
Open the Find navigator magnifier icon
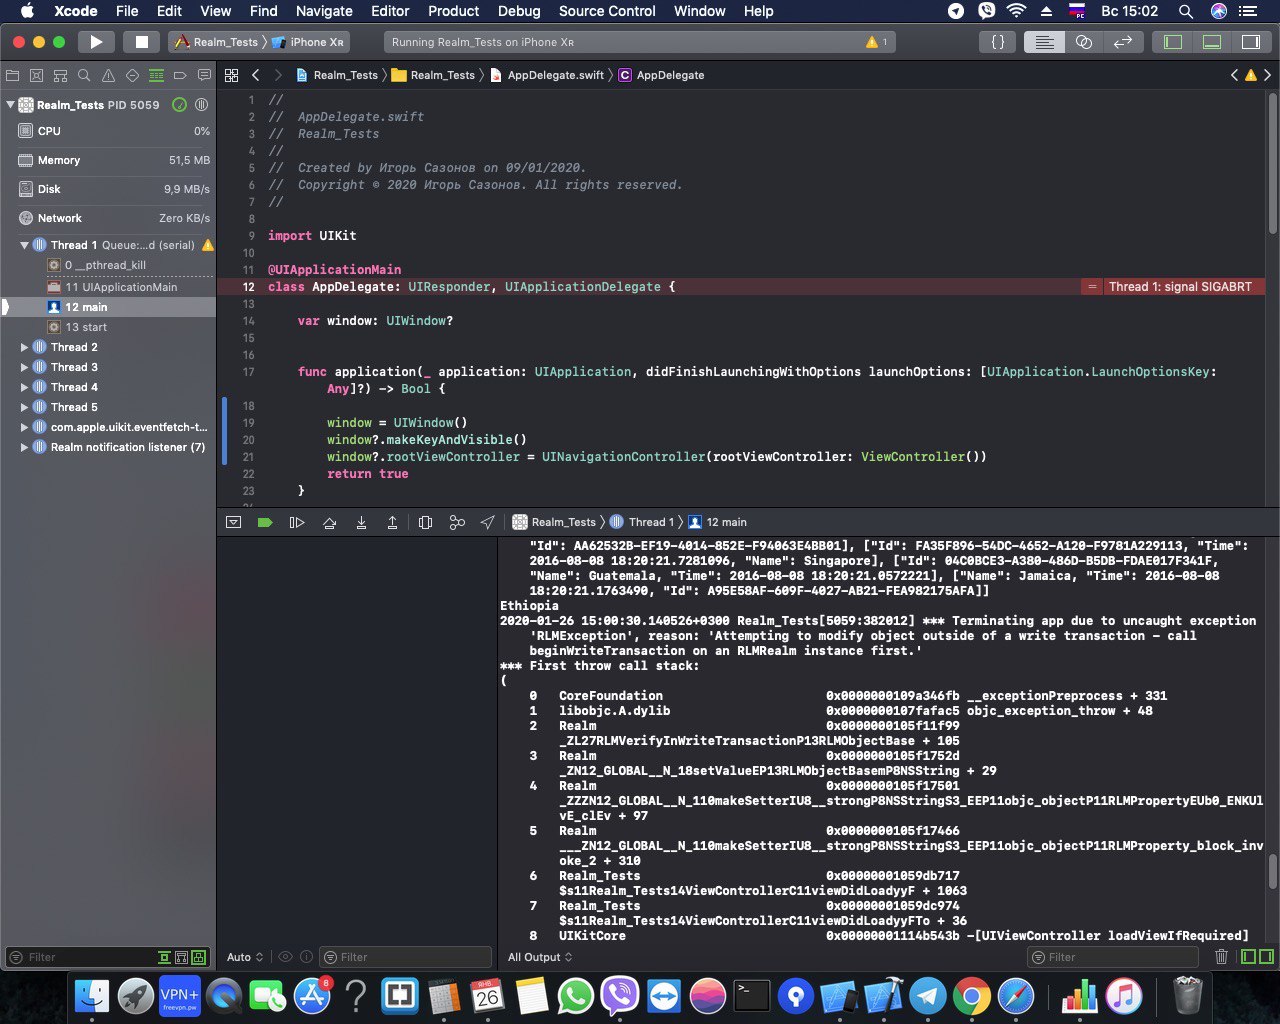[x=84, y=75]
